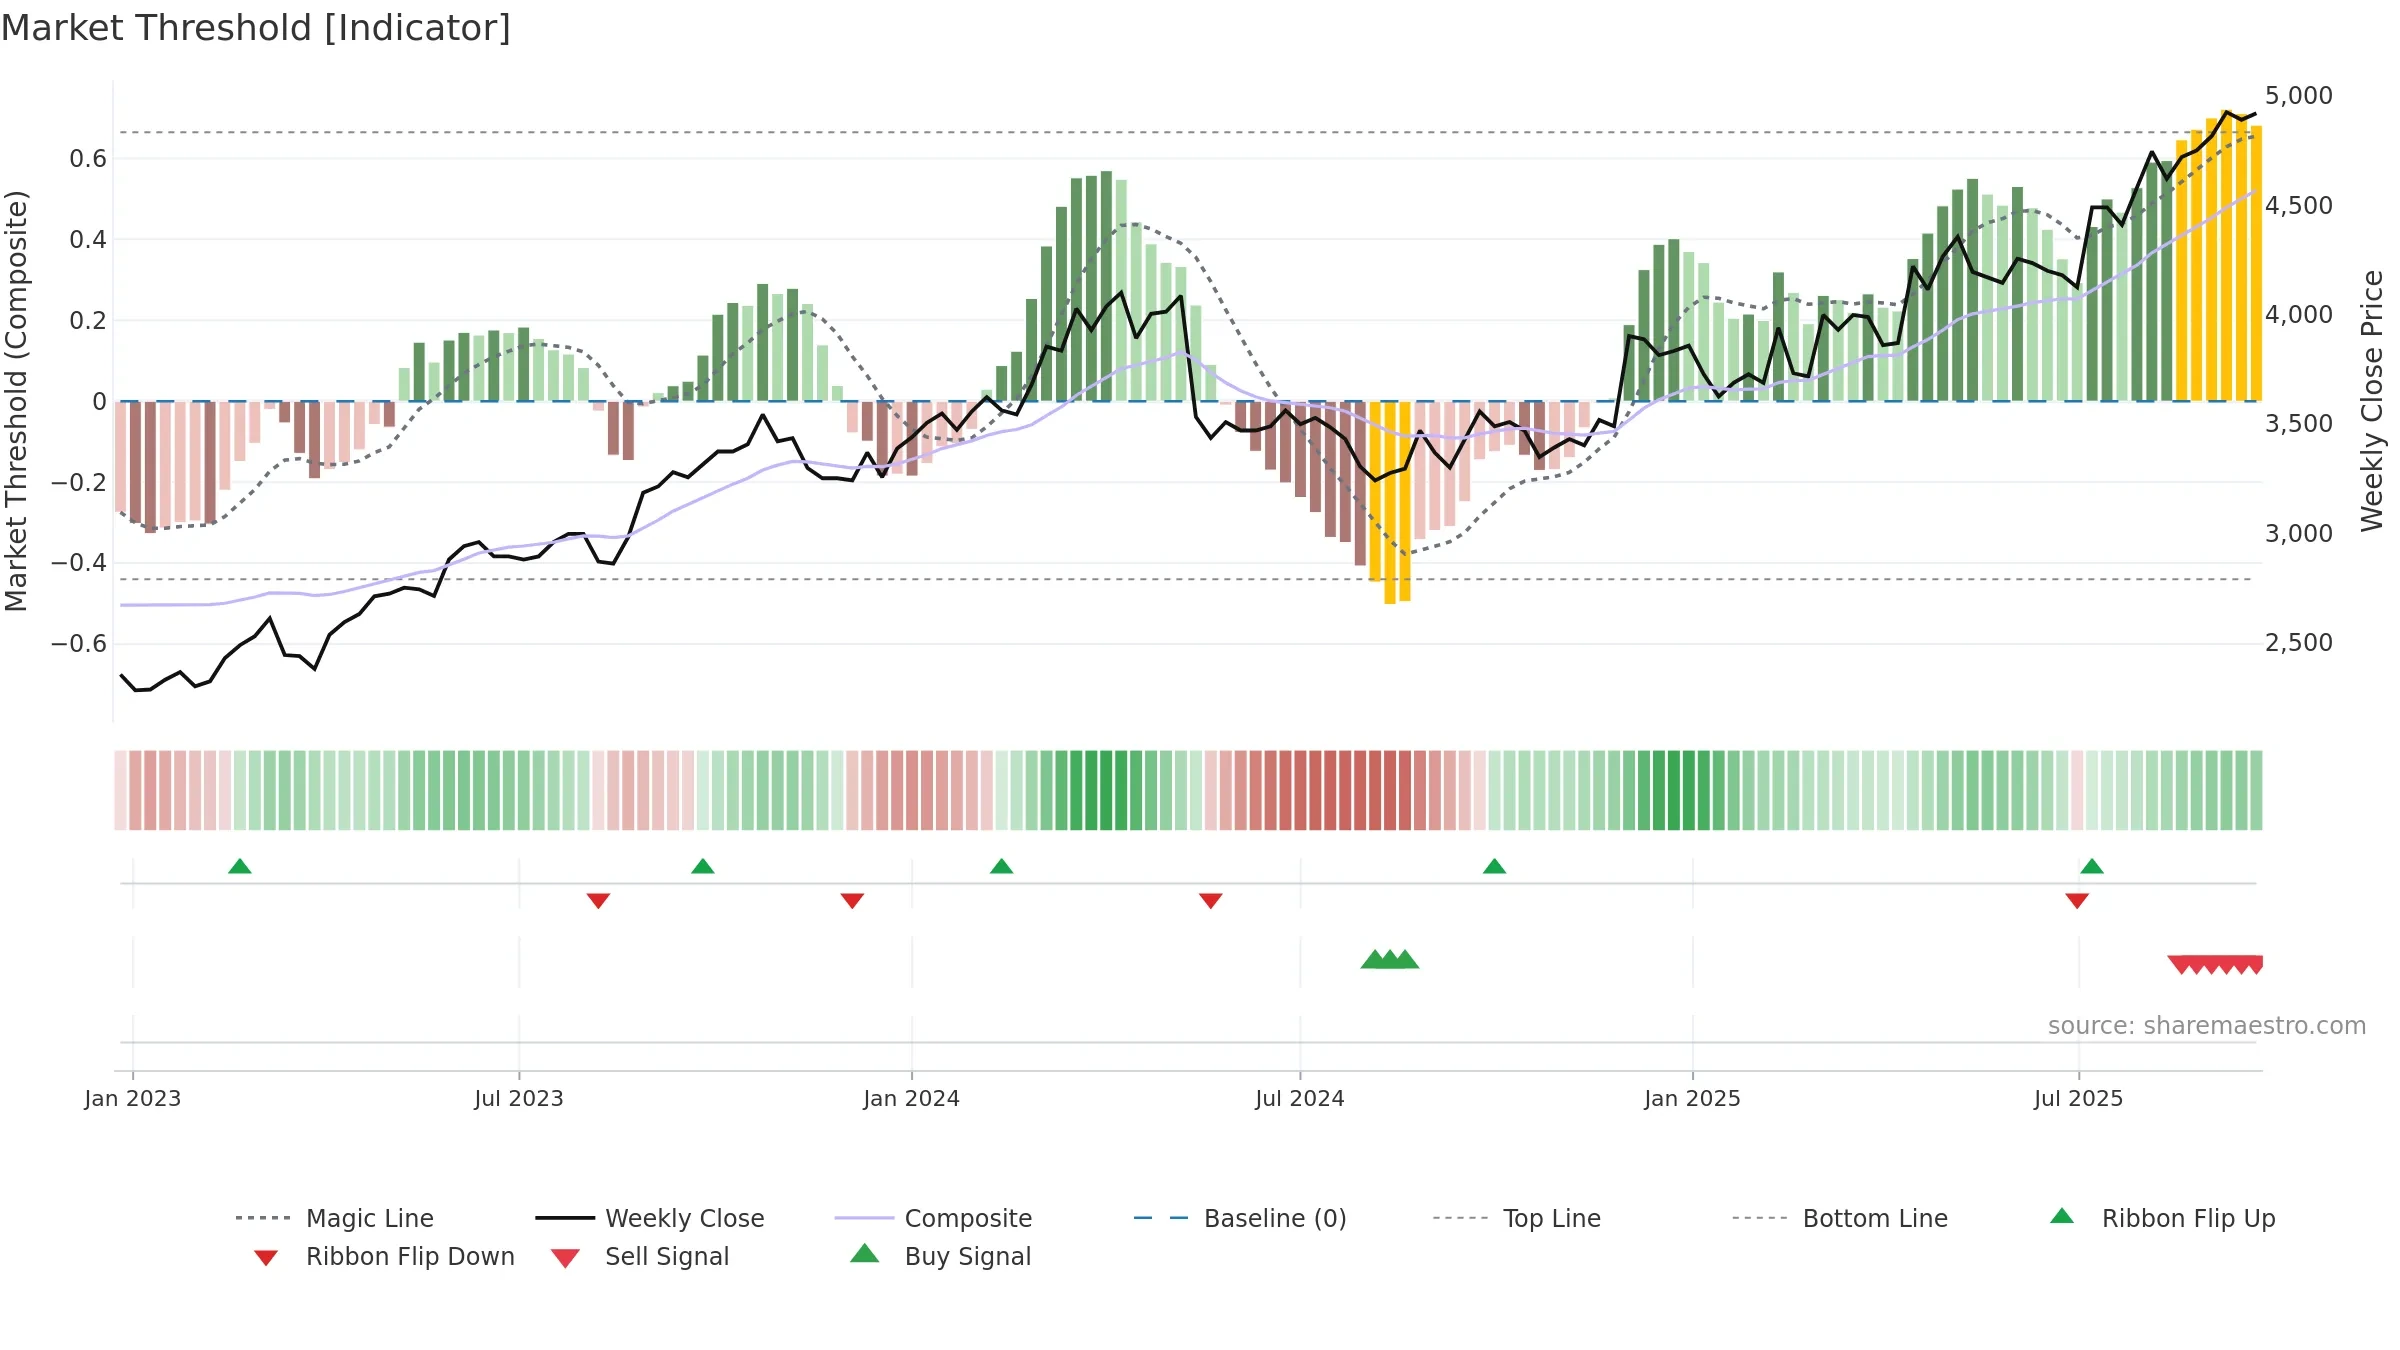Toggle the Weekly Close legend entry
Viewport: 2400px width, 1350px height.
[x=650, y=1218]
